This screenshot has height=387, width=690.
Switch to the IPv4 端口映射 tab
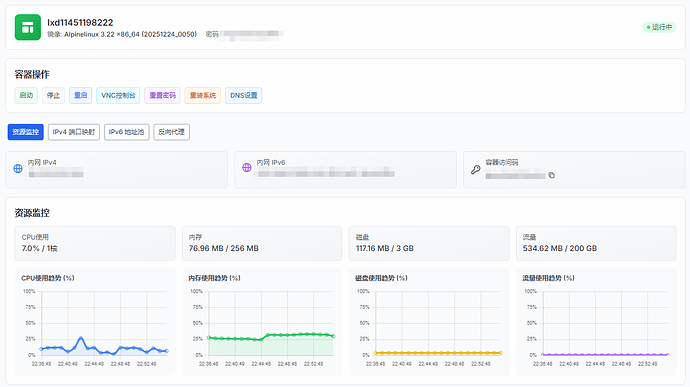tap(74, 132)
